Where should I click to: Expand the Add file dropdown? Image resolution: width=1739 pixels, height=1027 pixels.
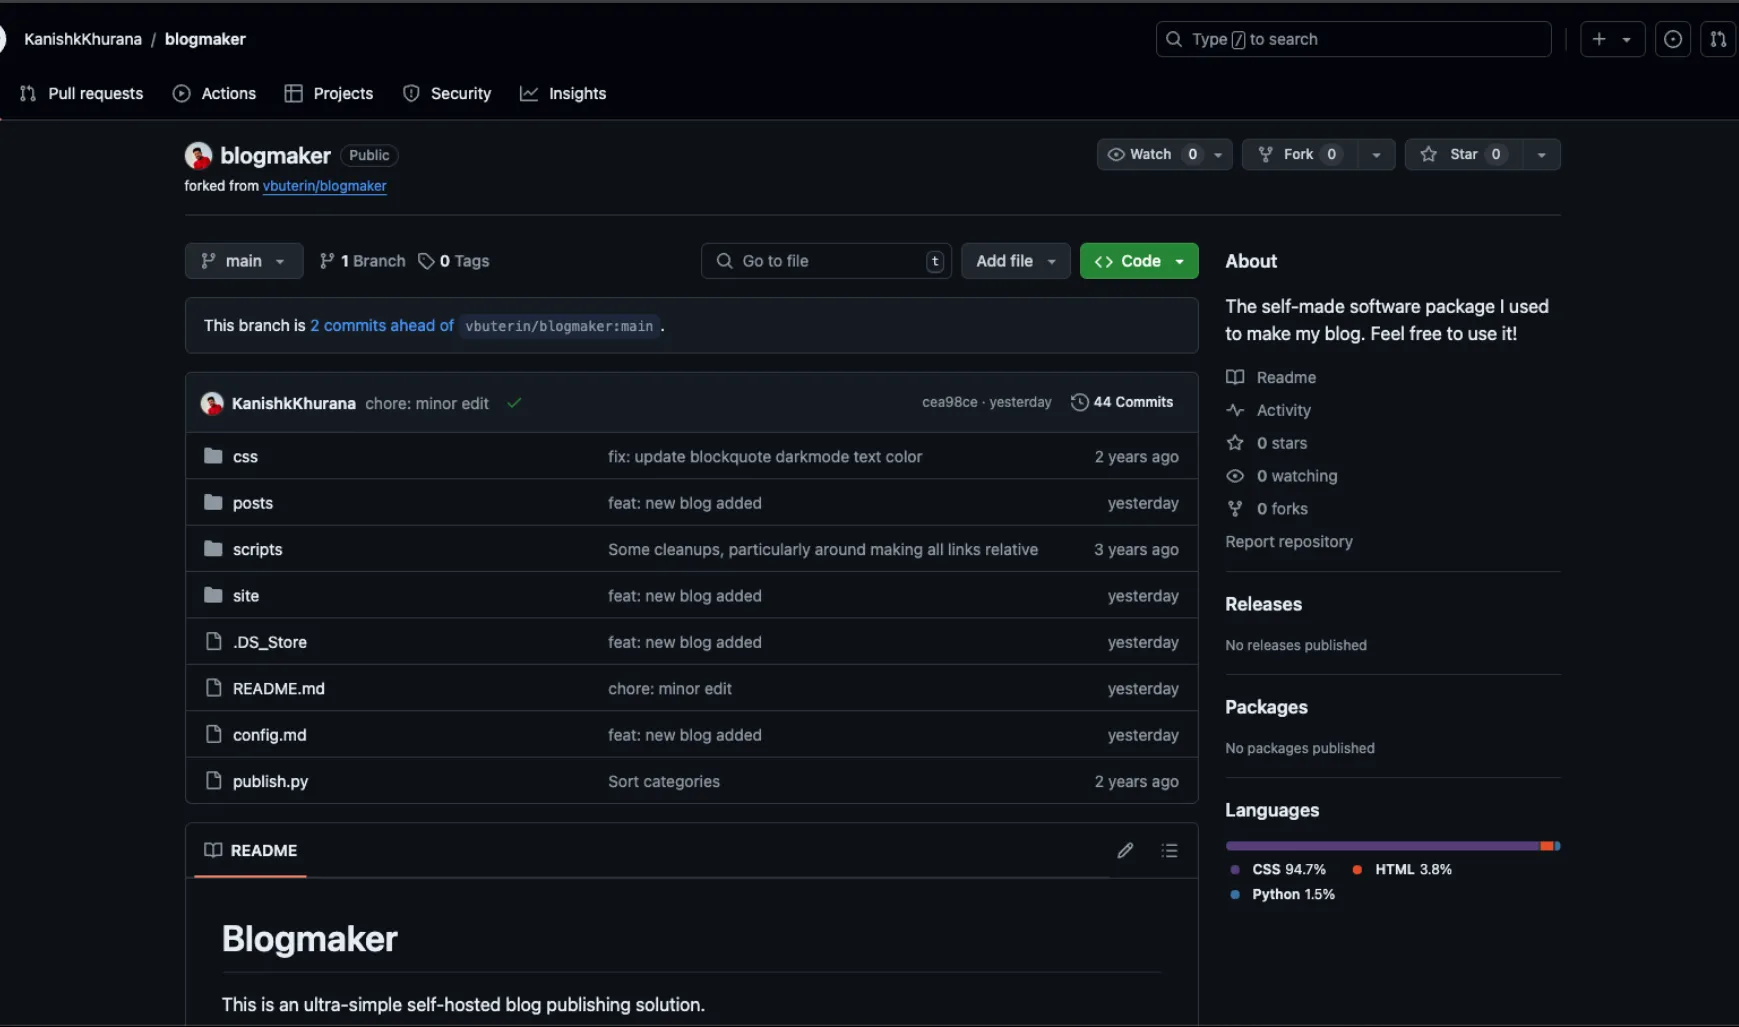pos(1015,261)
